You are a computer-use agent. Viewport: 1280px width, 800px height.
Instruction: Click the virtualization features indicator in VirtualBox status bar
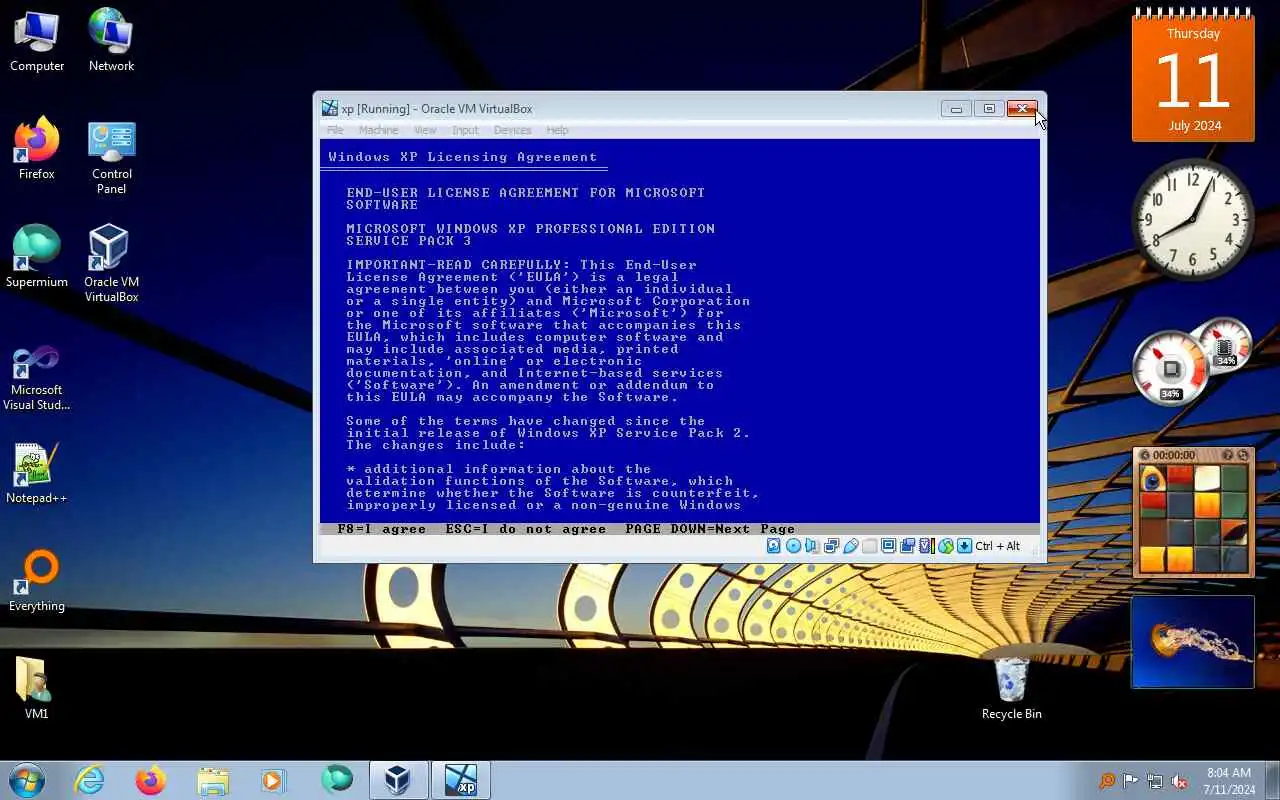pos(926,546)
